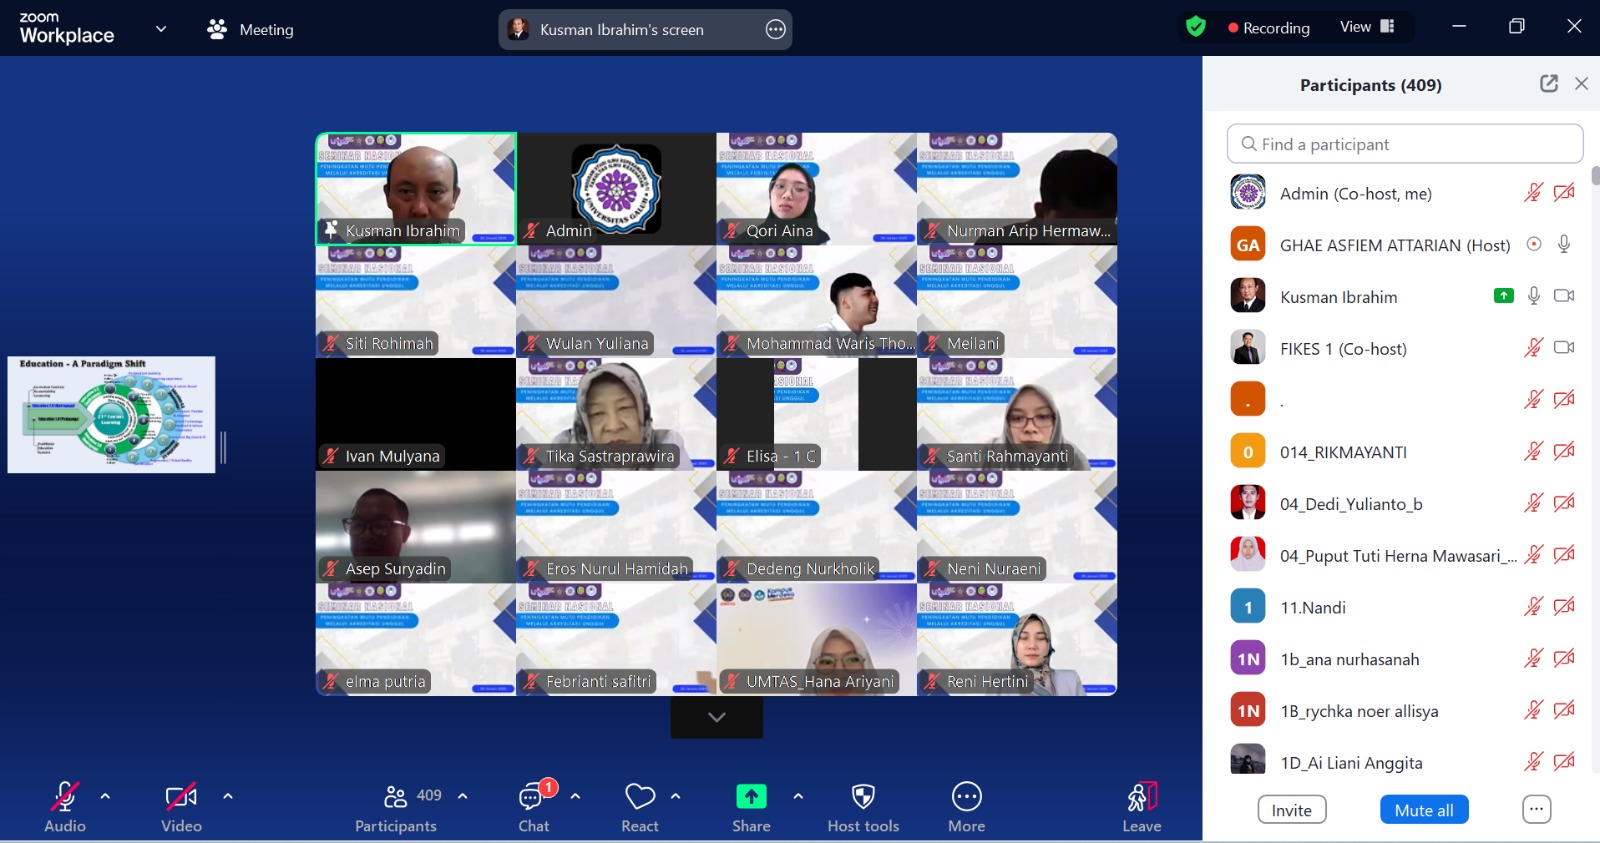The width and height of the screenshot is (1600, 843).
Task: Click the green Share screen icon
Action: pos(751,797)
